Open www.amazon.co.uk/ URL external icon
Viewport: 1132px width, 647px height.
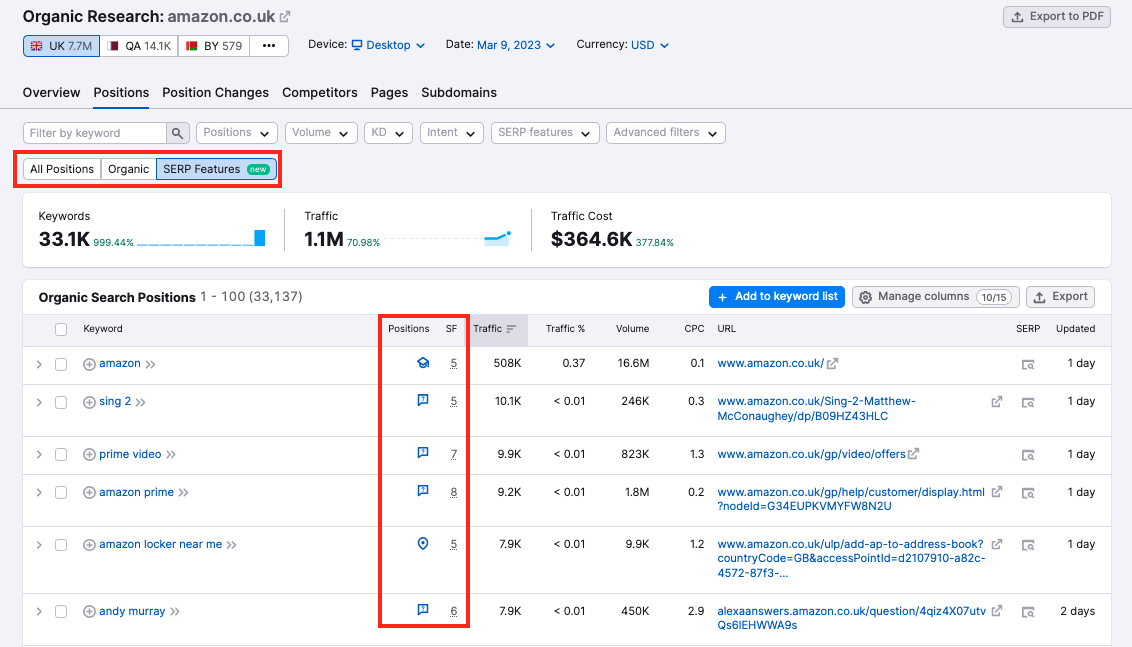point(832,363)
